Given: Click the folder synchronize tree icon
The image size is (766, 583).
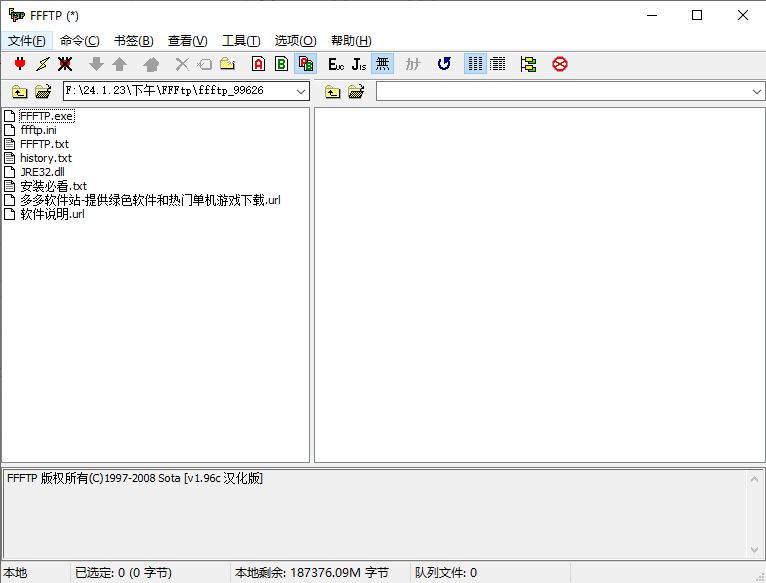Looking at the screenshot, I should (x=528, y=64).
